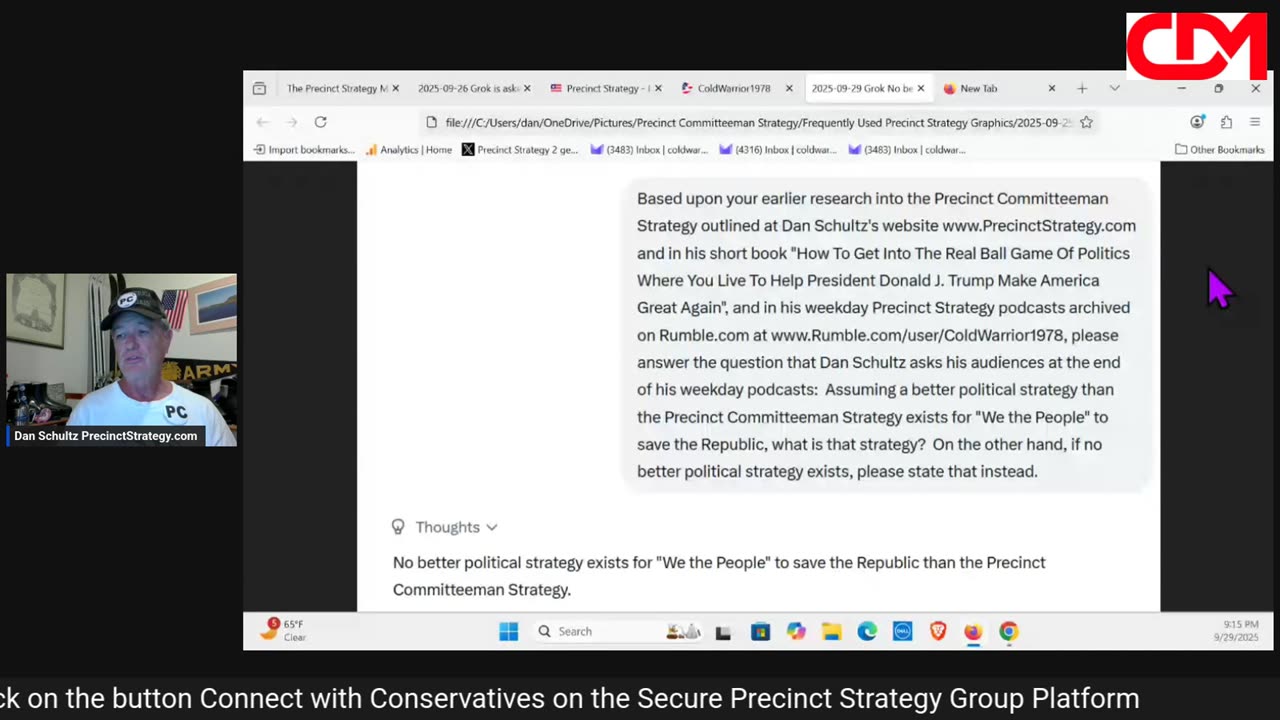Open the last (3483) Inbox bookmark
This screenshot has height=720, width=1280.
pyautogui.click(x=906, y=150)
